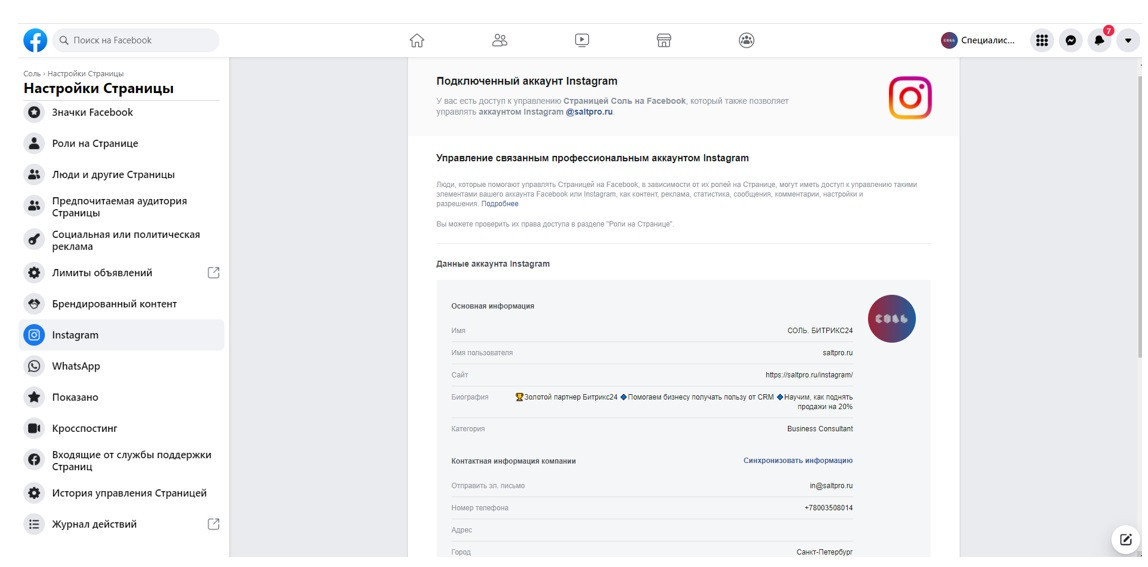The width and height of the screenshot is (1148, 567).
Task: Click the Социальная реклама guitar icon
Action: [34, 240]
